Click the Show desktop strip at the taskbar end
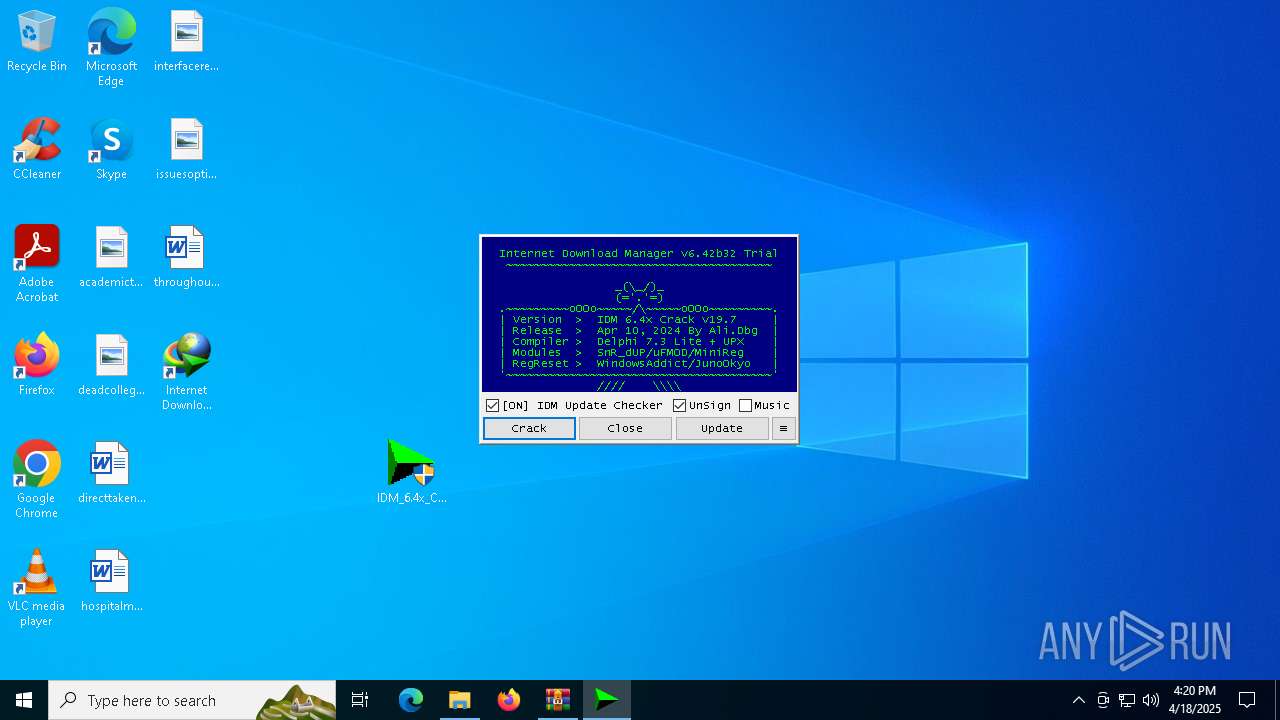Screen dimensions: 1280x720 1277,700
